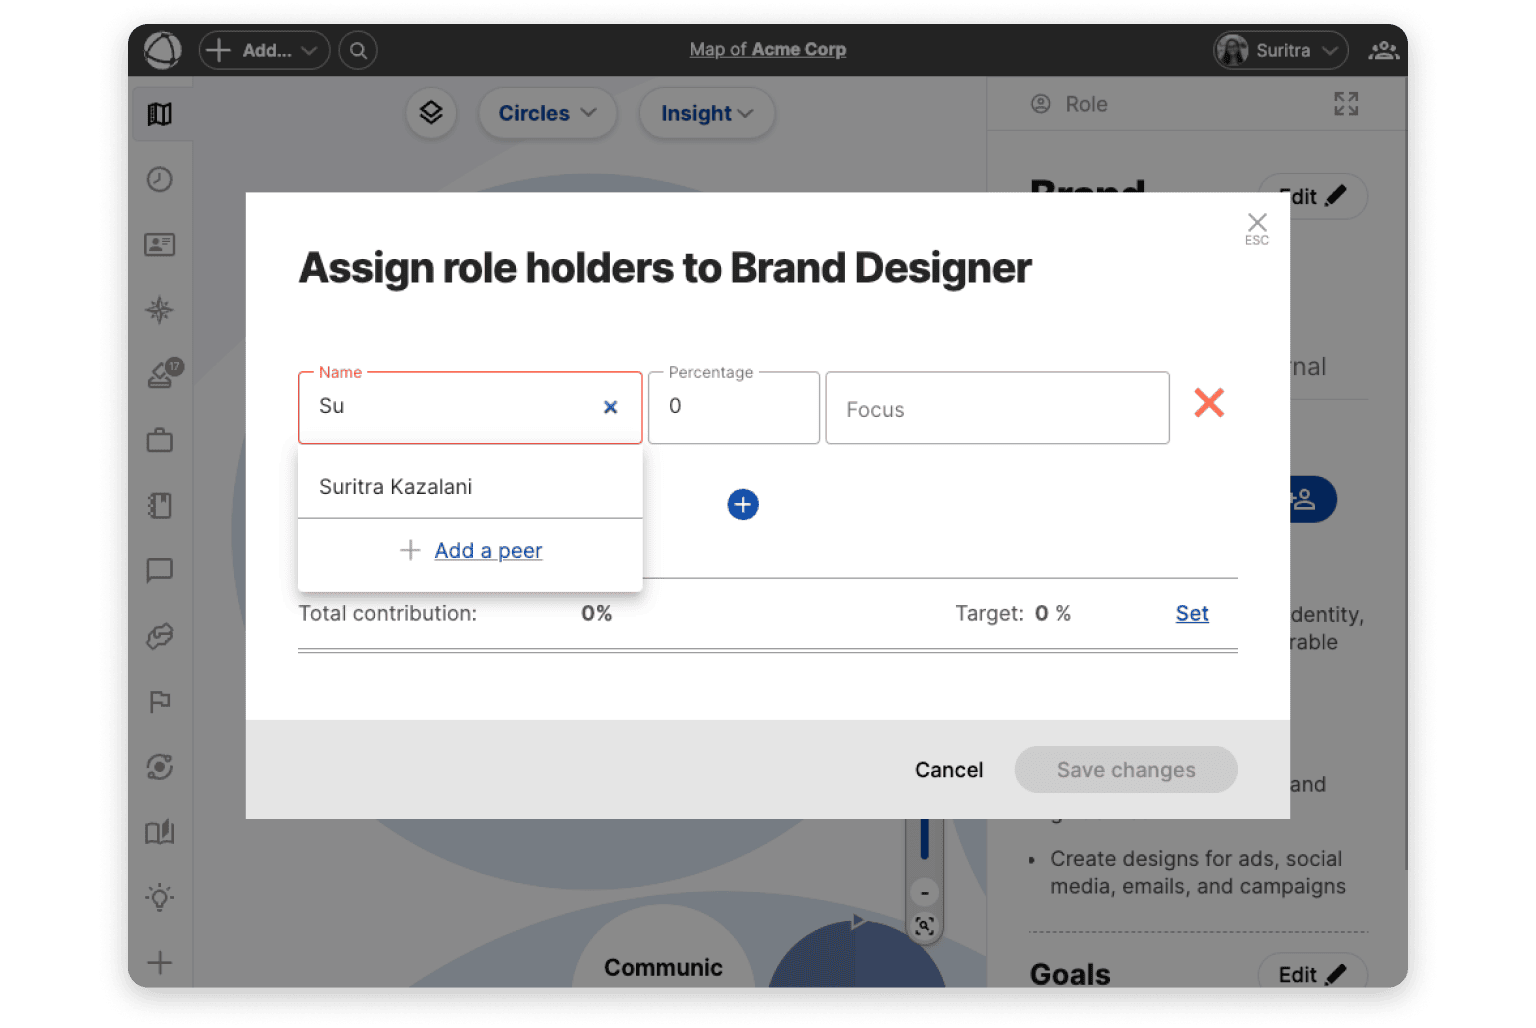Viewport: 1536px width, 1028px height.
Task: Click into the Focus input field
Action: (997, 408)
